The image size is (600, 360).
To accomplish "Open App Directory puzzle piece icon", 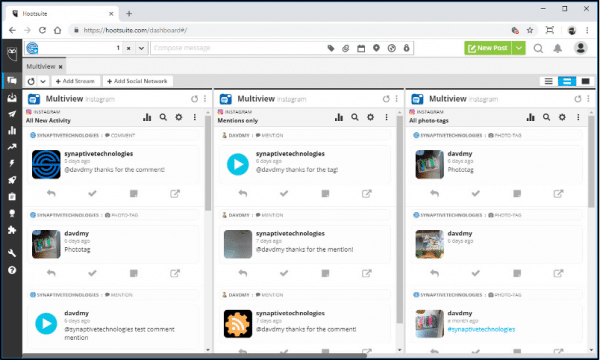I will [12, 230].
